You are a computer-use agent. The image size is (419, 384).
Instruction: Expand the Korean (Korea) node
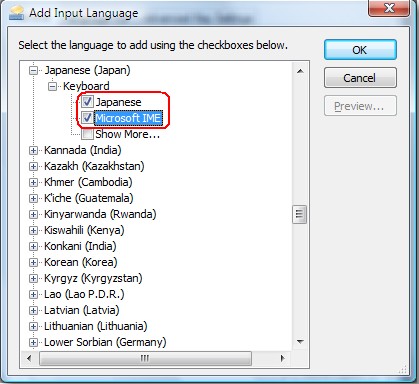(x=33, y=262)
